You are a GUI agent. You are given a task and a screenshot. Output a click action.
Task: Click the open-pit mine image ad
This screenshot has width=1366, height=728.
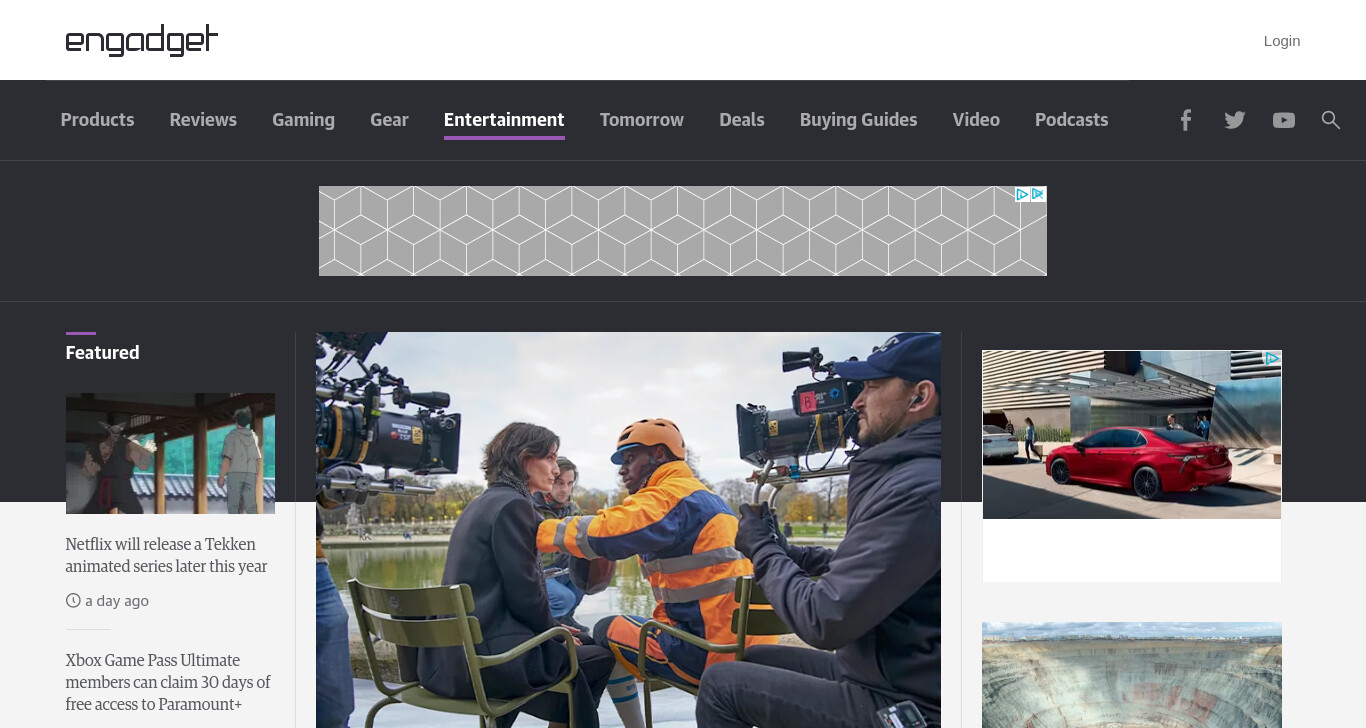(x=1132, y=675)
